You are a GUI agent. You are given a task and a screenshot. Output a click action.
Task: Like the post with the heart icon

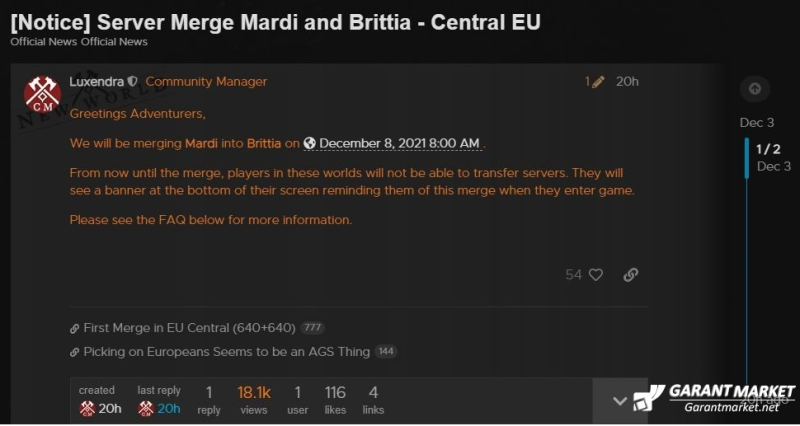coord(595,275)
